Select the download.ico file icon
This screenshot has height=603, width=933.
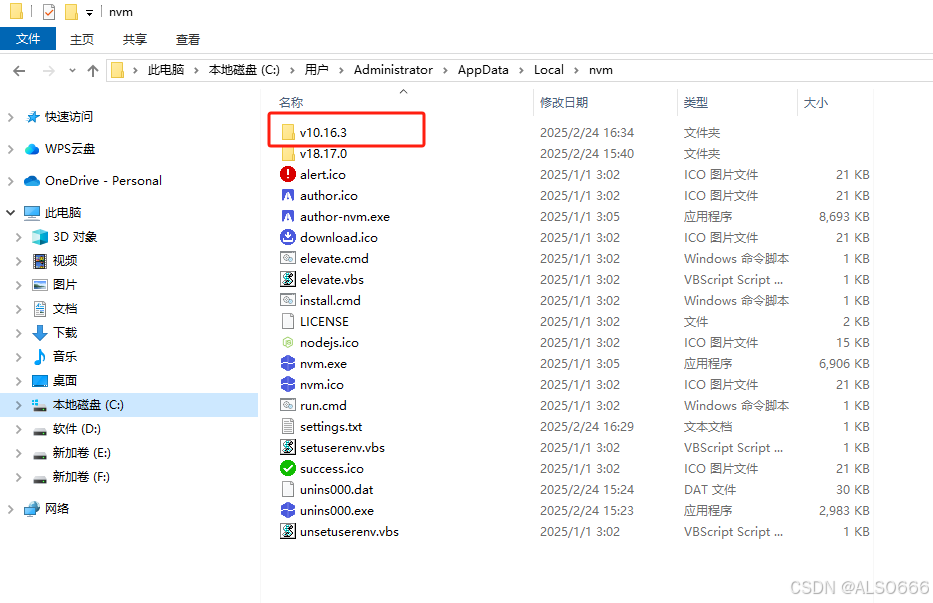point(288,238)
